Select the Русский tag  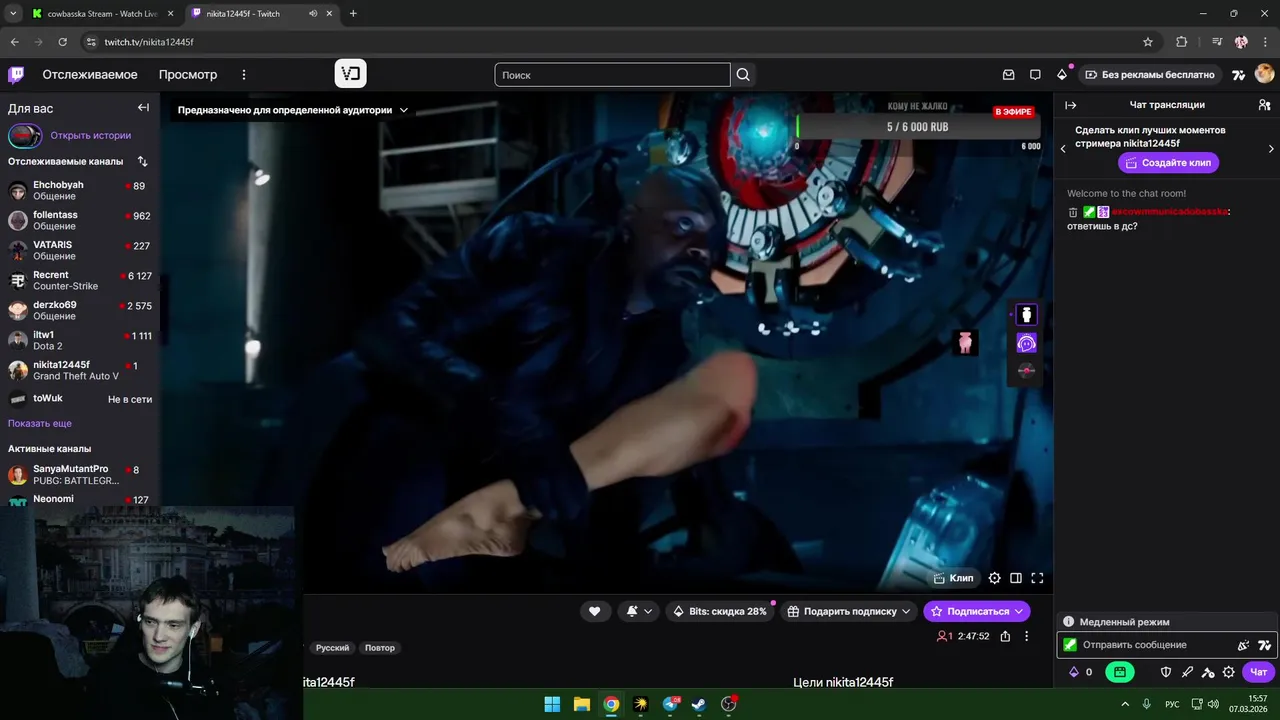[x=332, y=648]
